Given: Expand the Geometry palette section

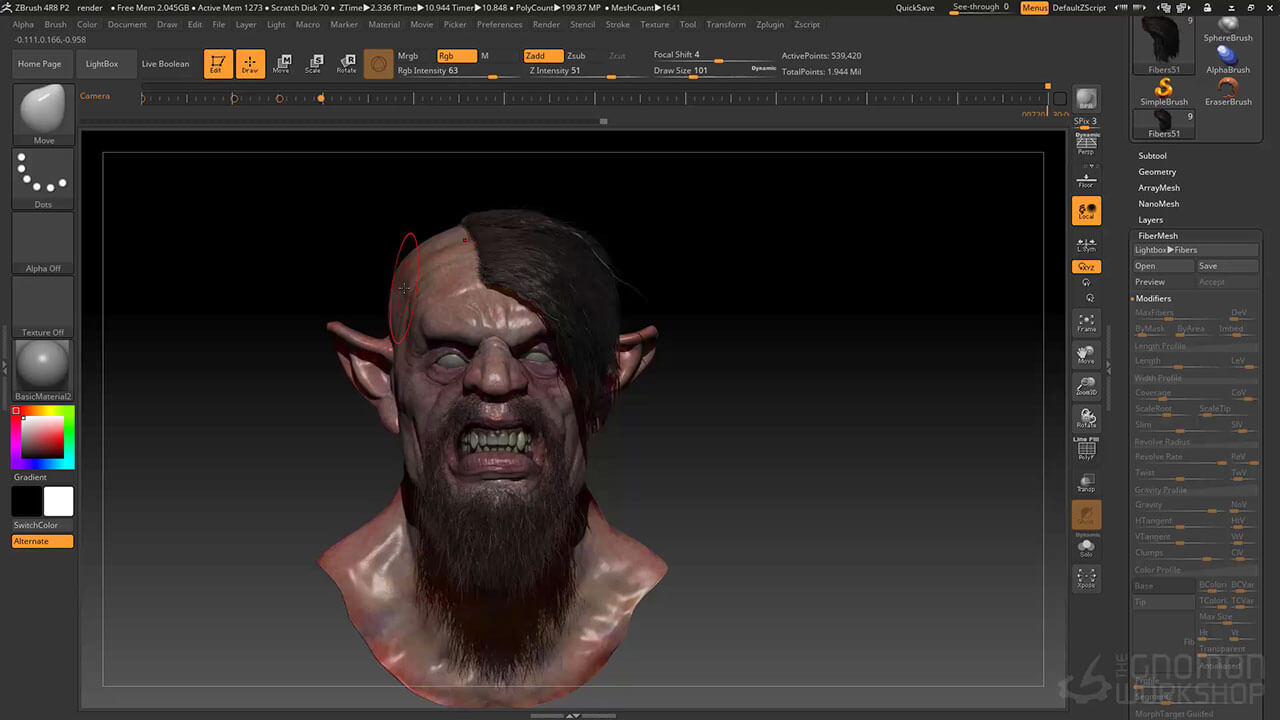Looking at the screenshot, I should tap(1157, 172).
